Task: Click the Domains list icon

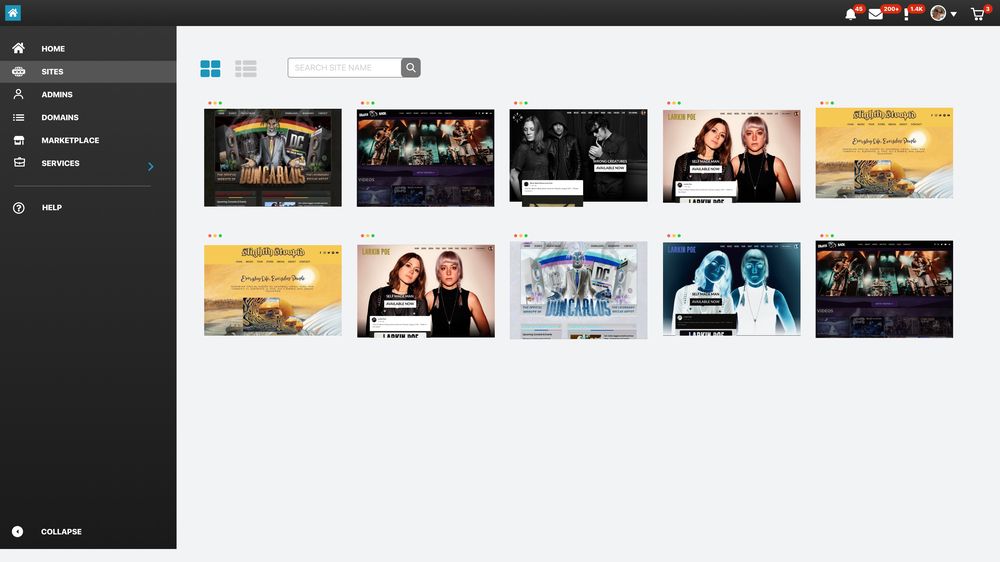Action: tap(18, 117)
